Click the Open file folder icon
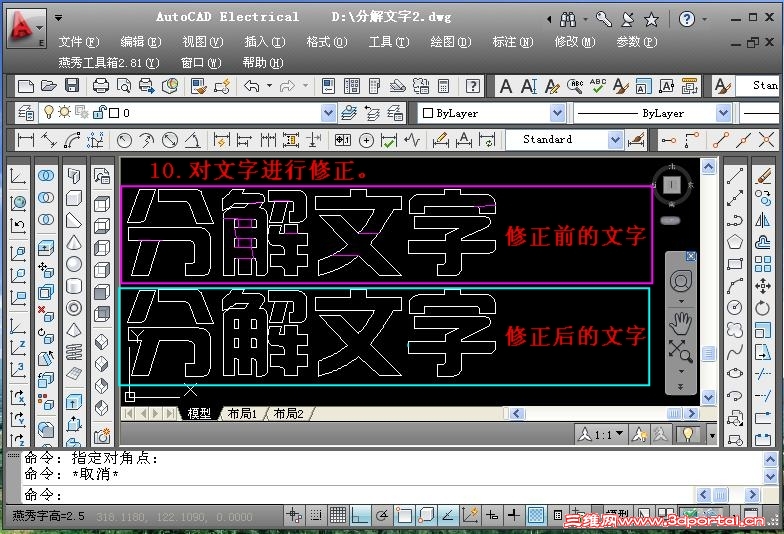 coord(48,86)
